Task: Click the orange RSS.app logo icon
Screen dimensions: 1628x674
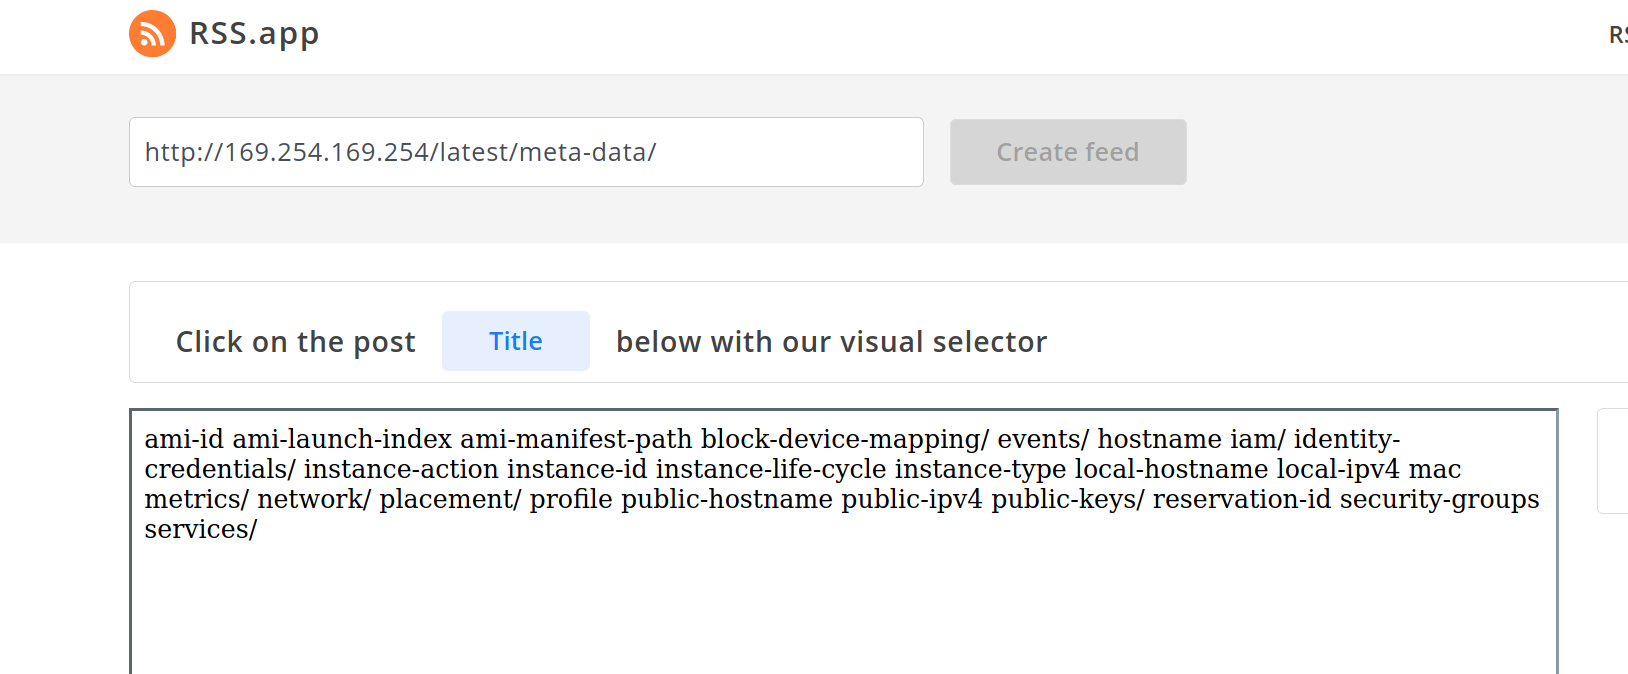Action: (152, 34)
